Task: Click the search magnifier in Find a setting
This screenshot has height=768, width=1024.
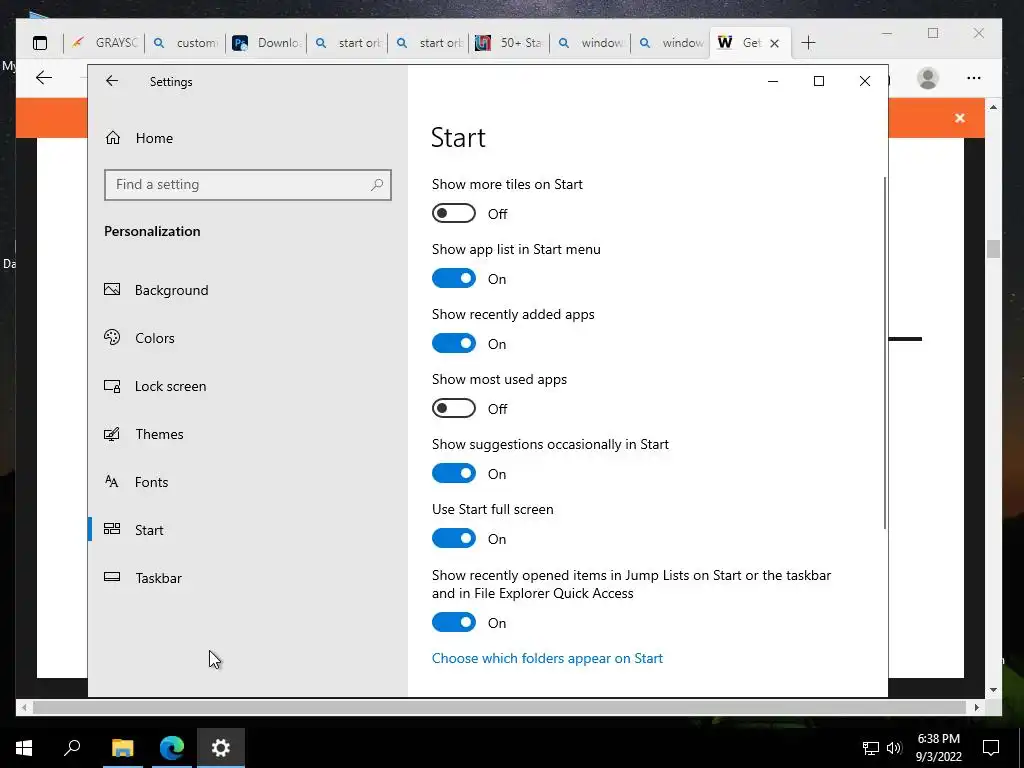Action: click(x=377, y=185)
